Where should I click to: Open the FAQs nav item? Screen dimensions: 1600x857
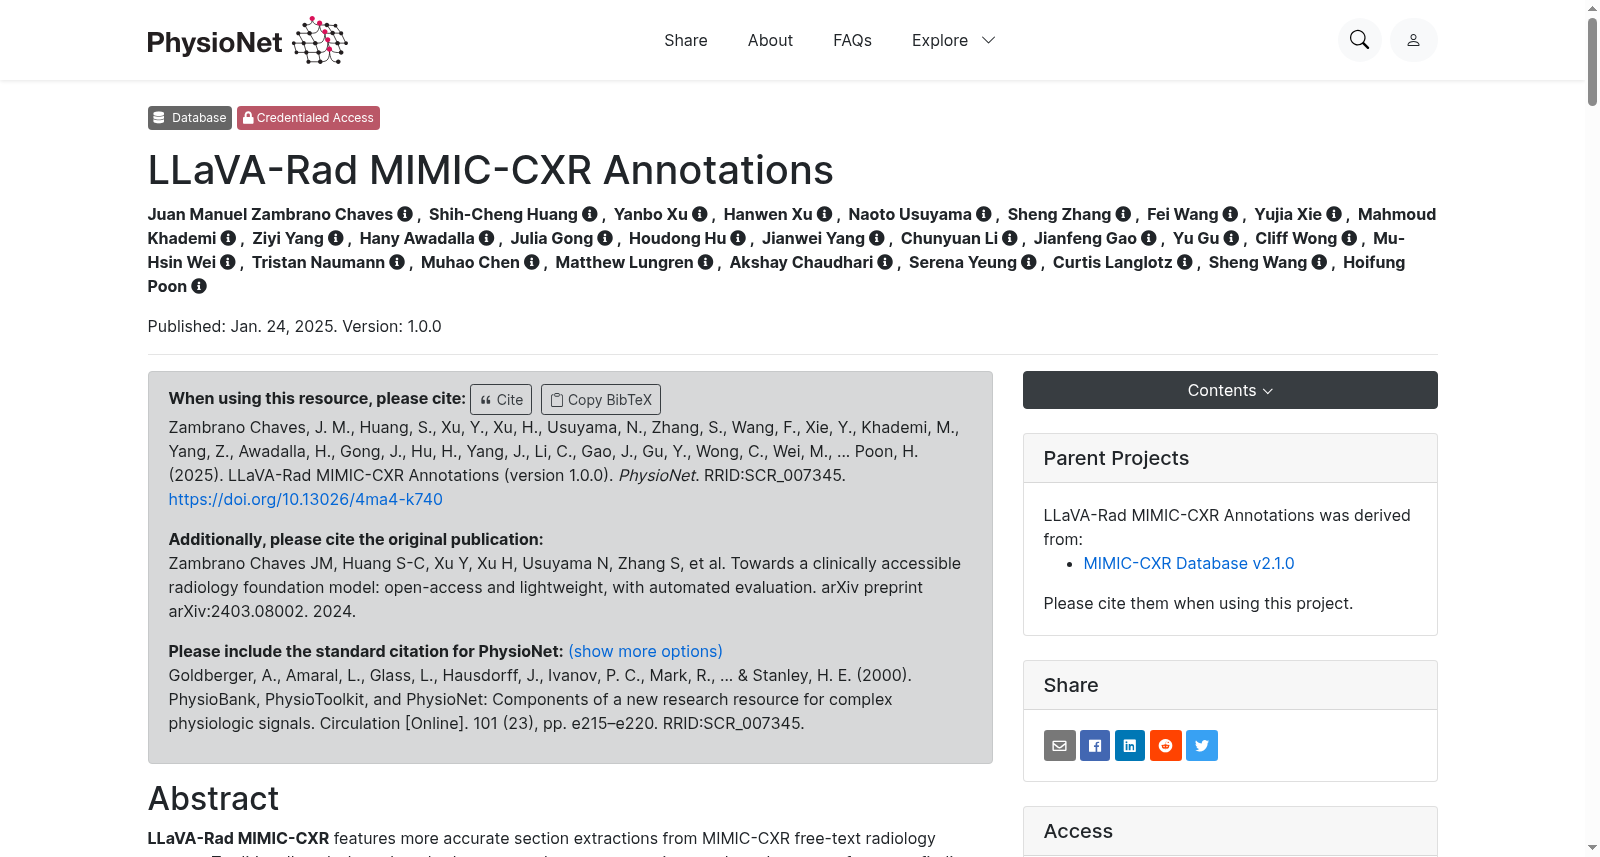pos(852,40)
